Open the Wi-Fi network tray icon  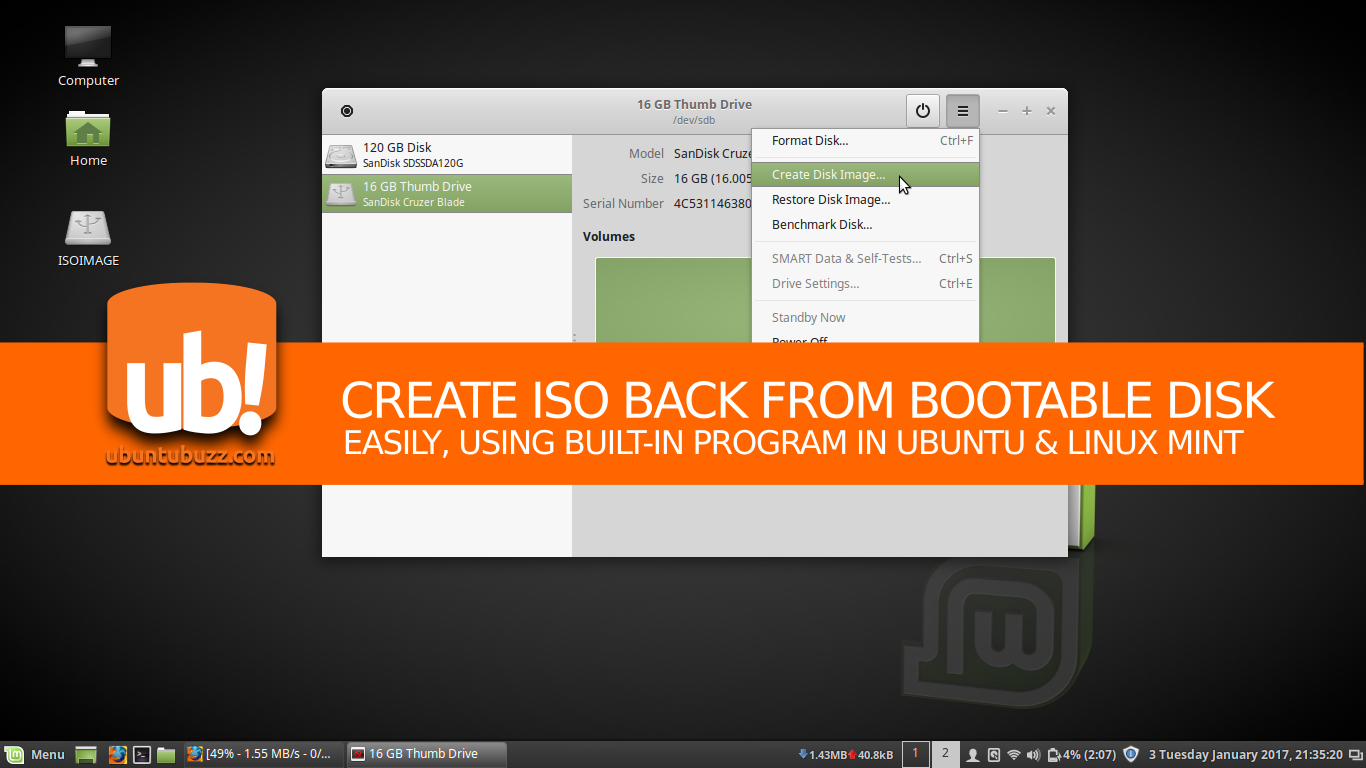pos(1014,755)
